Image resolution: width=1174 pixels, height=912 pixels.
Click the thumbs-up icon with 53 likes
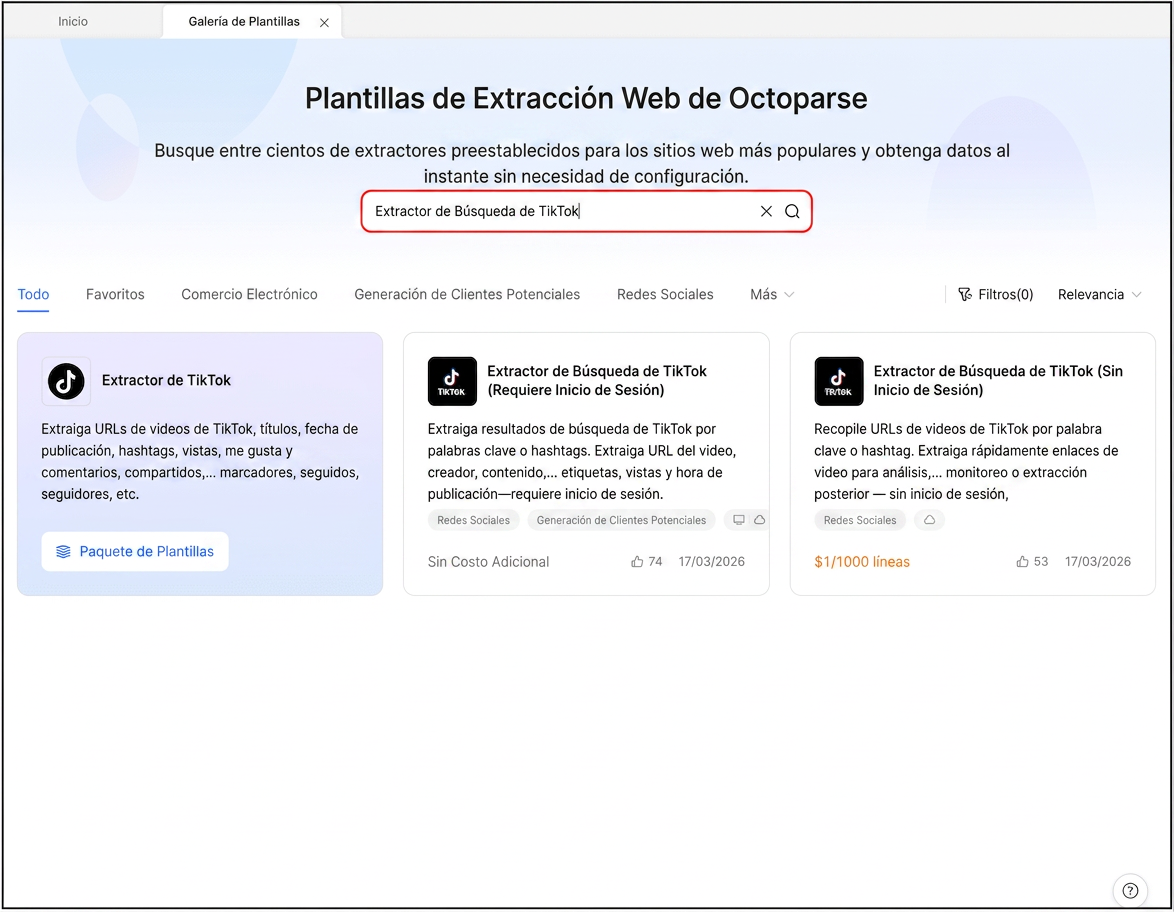(1022, 562)
